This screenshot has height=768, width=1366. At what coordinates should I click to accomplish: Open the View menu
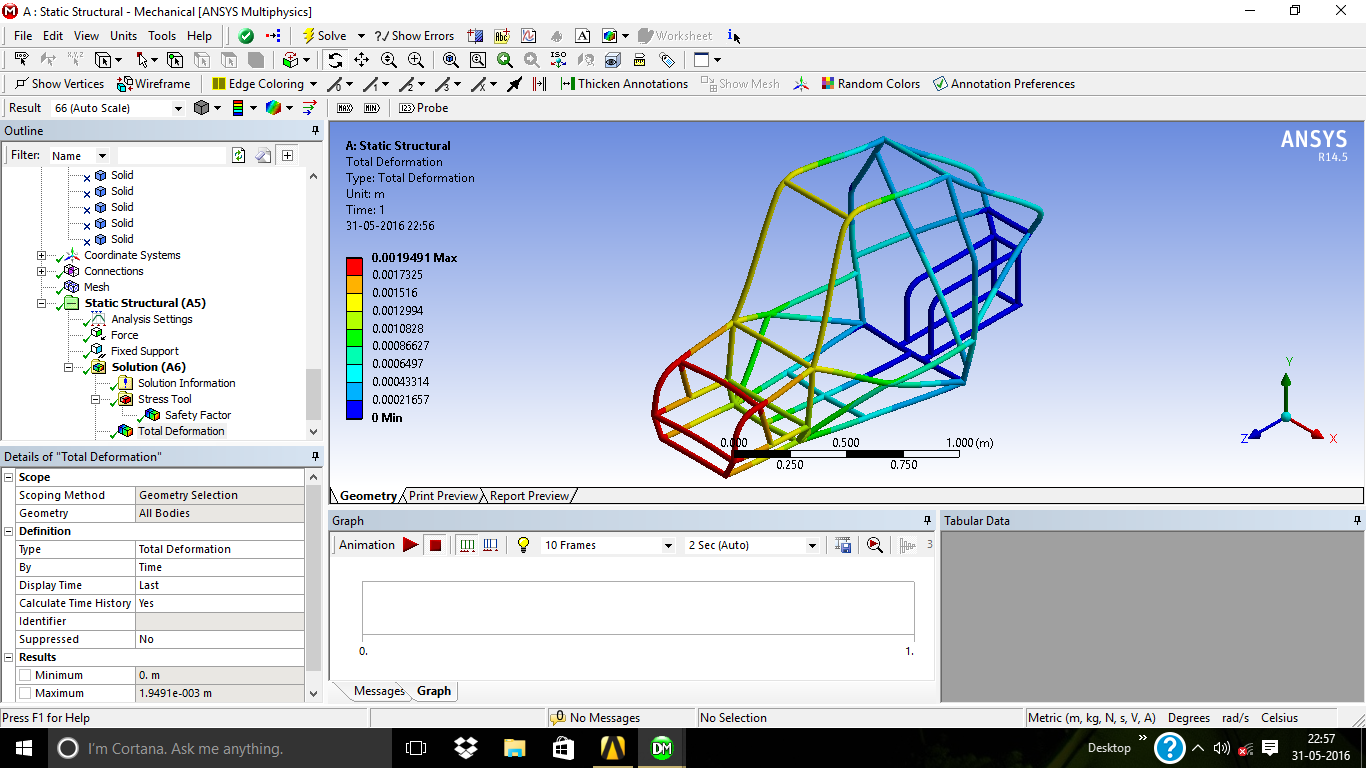point(87,36)
